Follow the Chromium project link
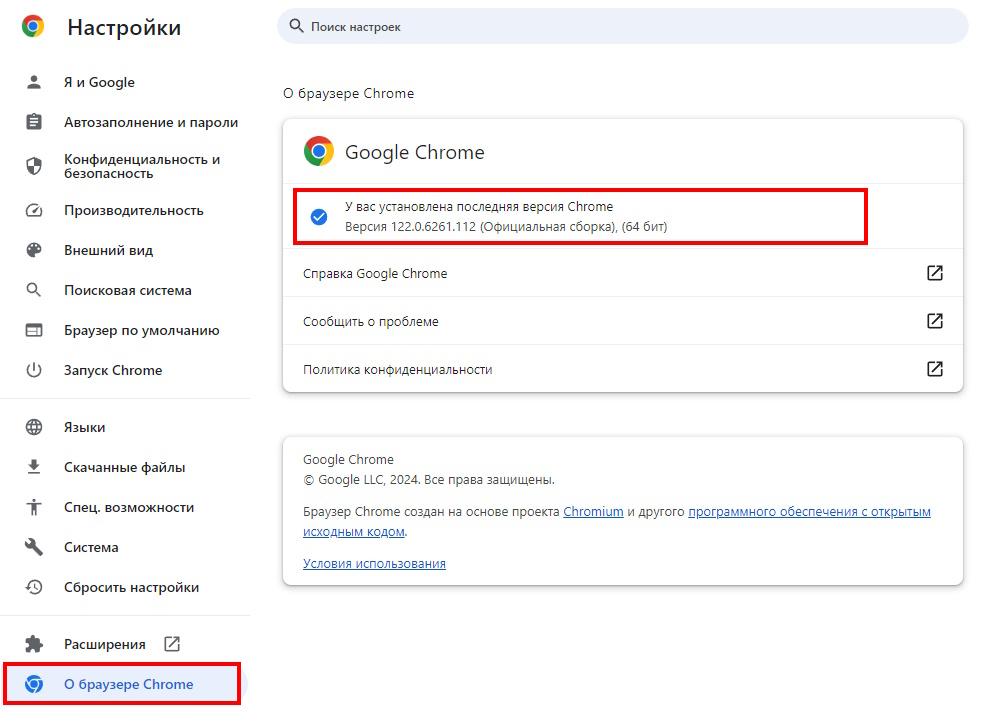This screenshot has width=986, height=716. pos(593,512)
